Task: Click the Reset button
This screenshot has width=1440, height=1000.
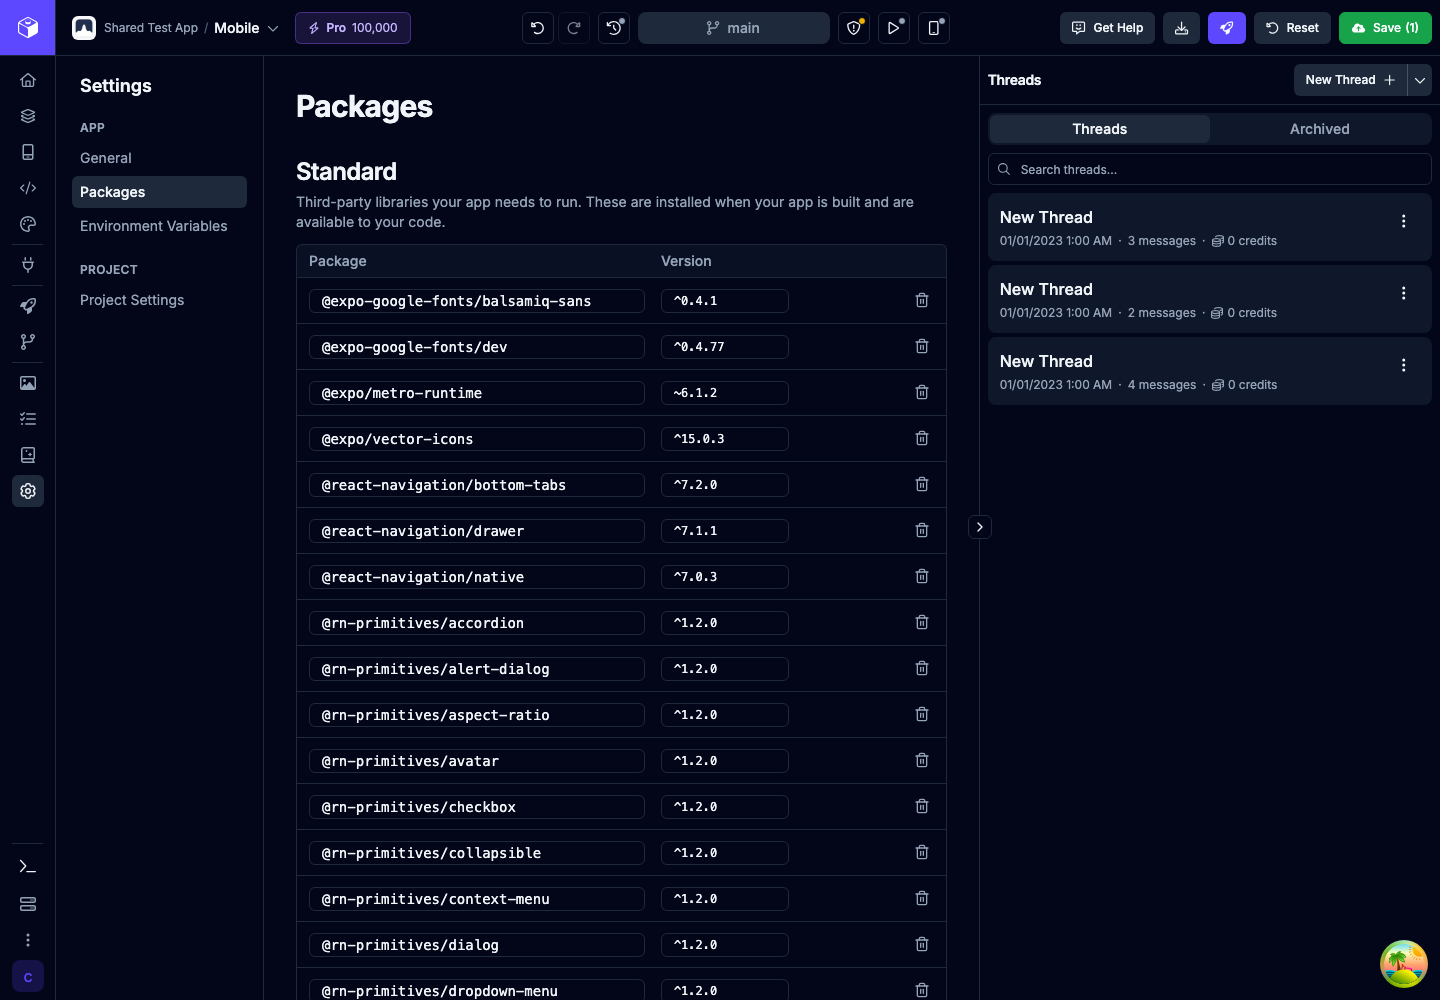Action: click(1292, 28)
